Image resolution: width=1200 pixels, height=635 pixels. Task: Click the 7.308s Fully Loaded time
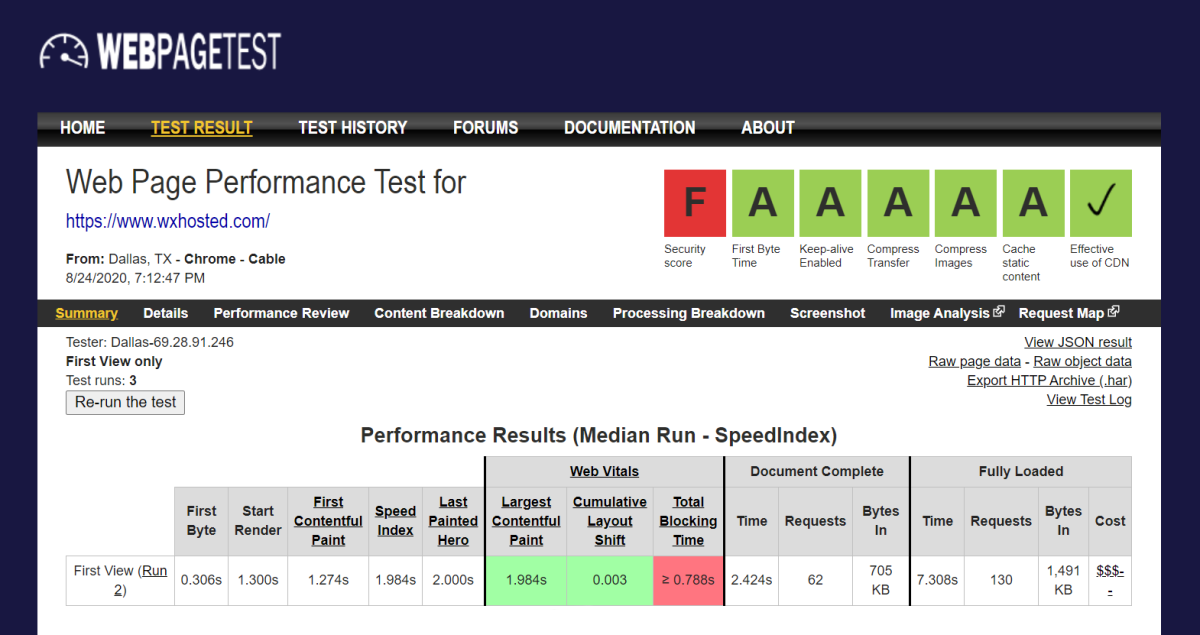tap(937, 580)
